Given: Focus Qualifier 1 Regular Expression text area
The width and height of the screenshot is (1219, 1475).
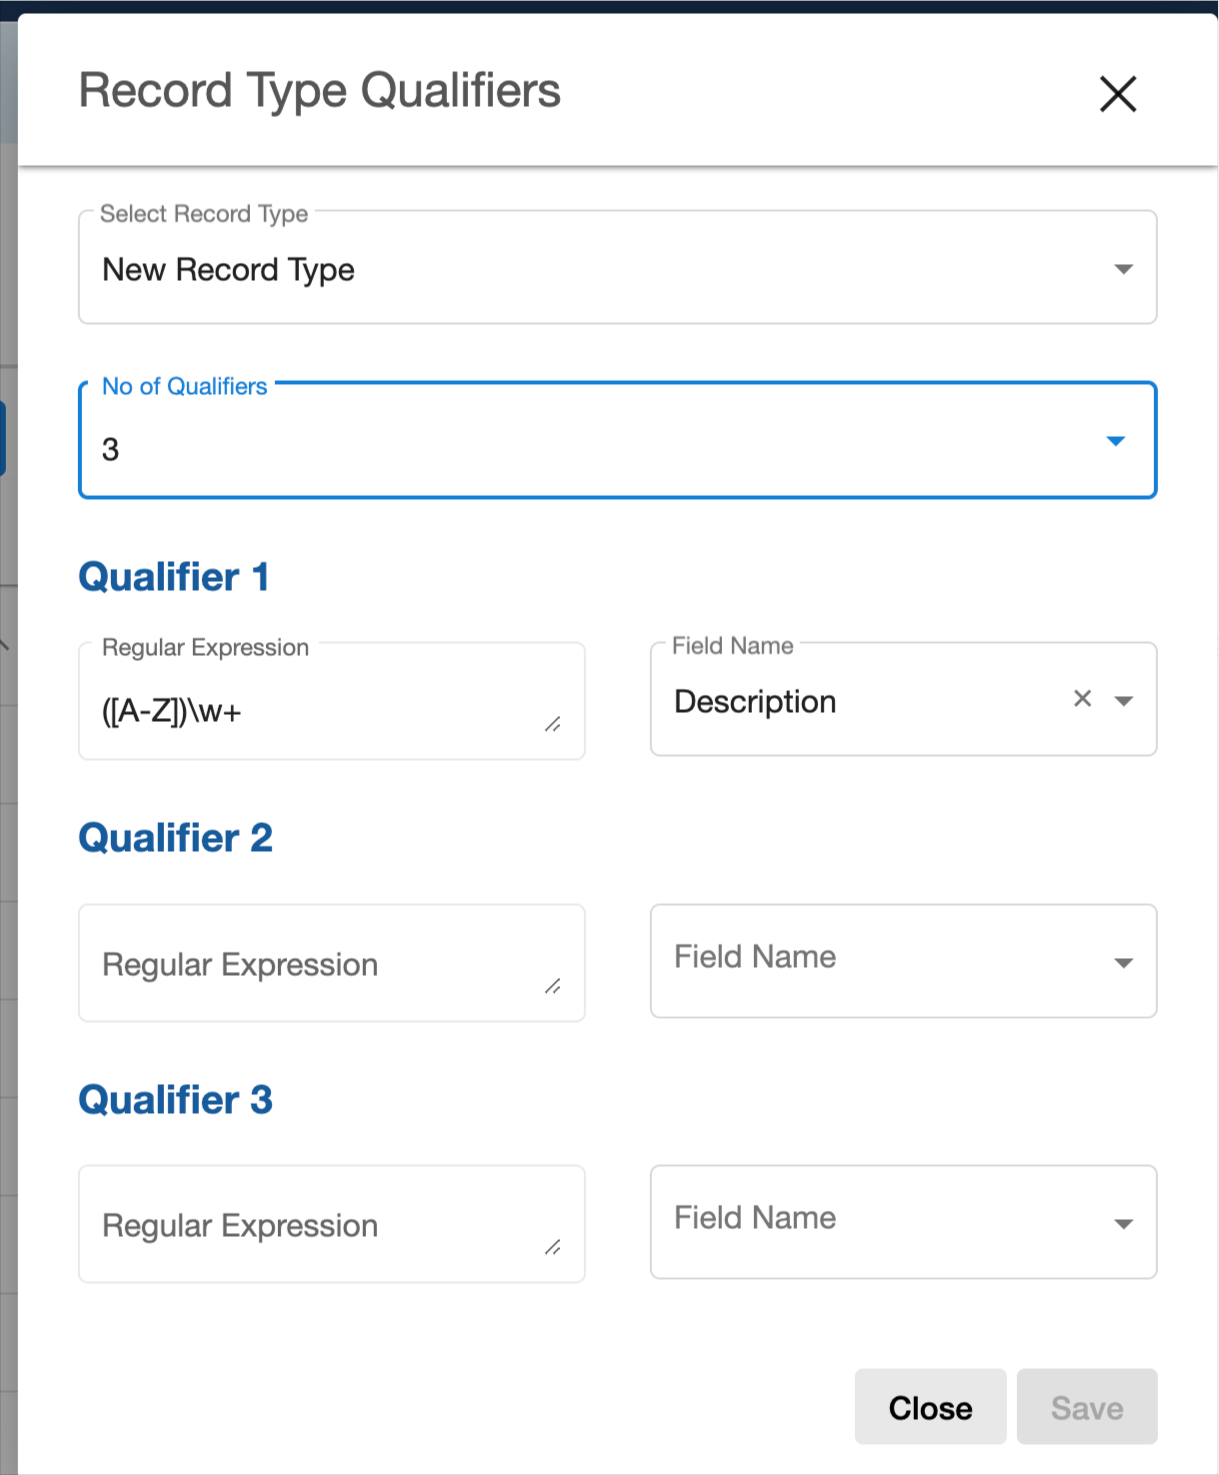Looking at the screenshot, I should click(320, 711).
